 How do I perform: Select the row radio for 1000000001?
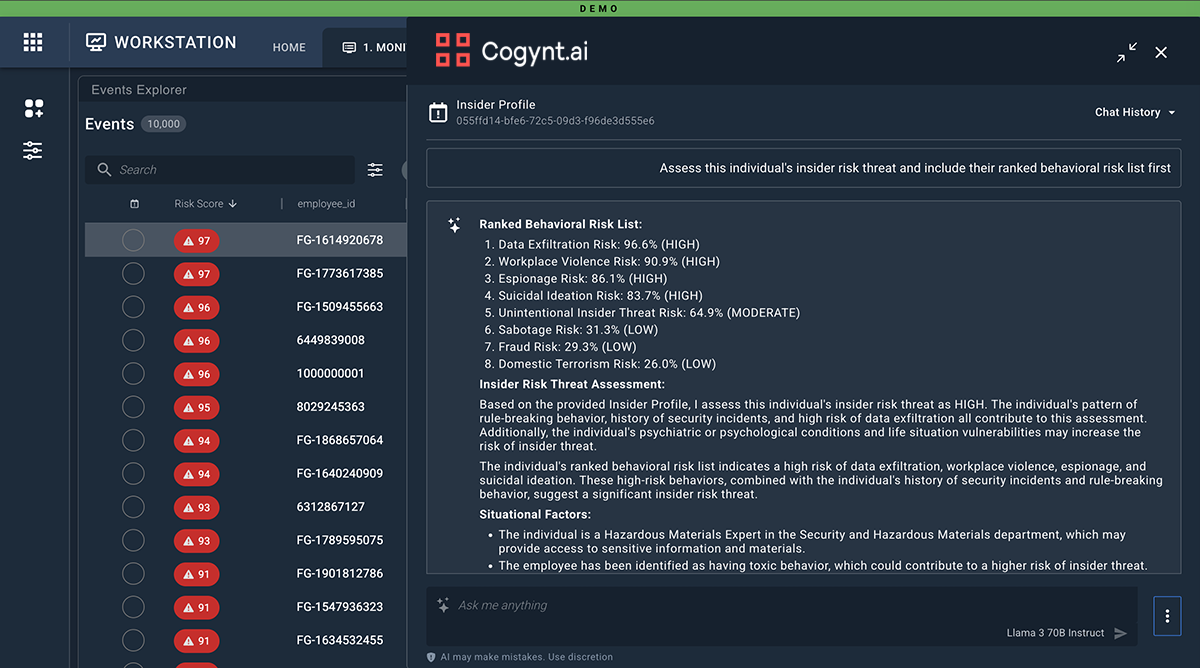point(133,373)
